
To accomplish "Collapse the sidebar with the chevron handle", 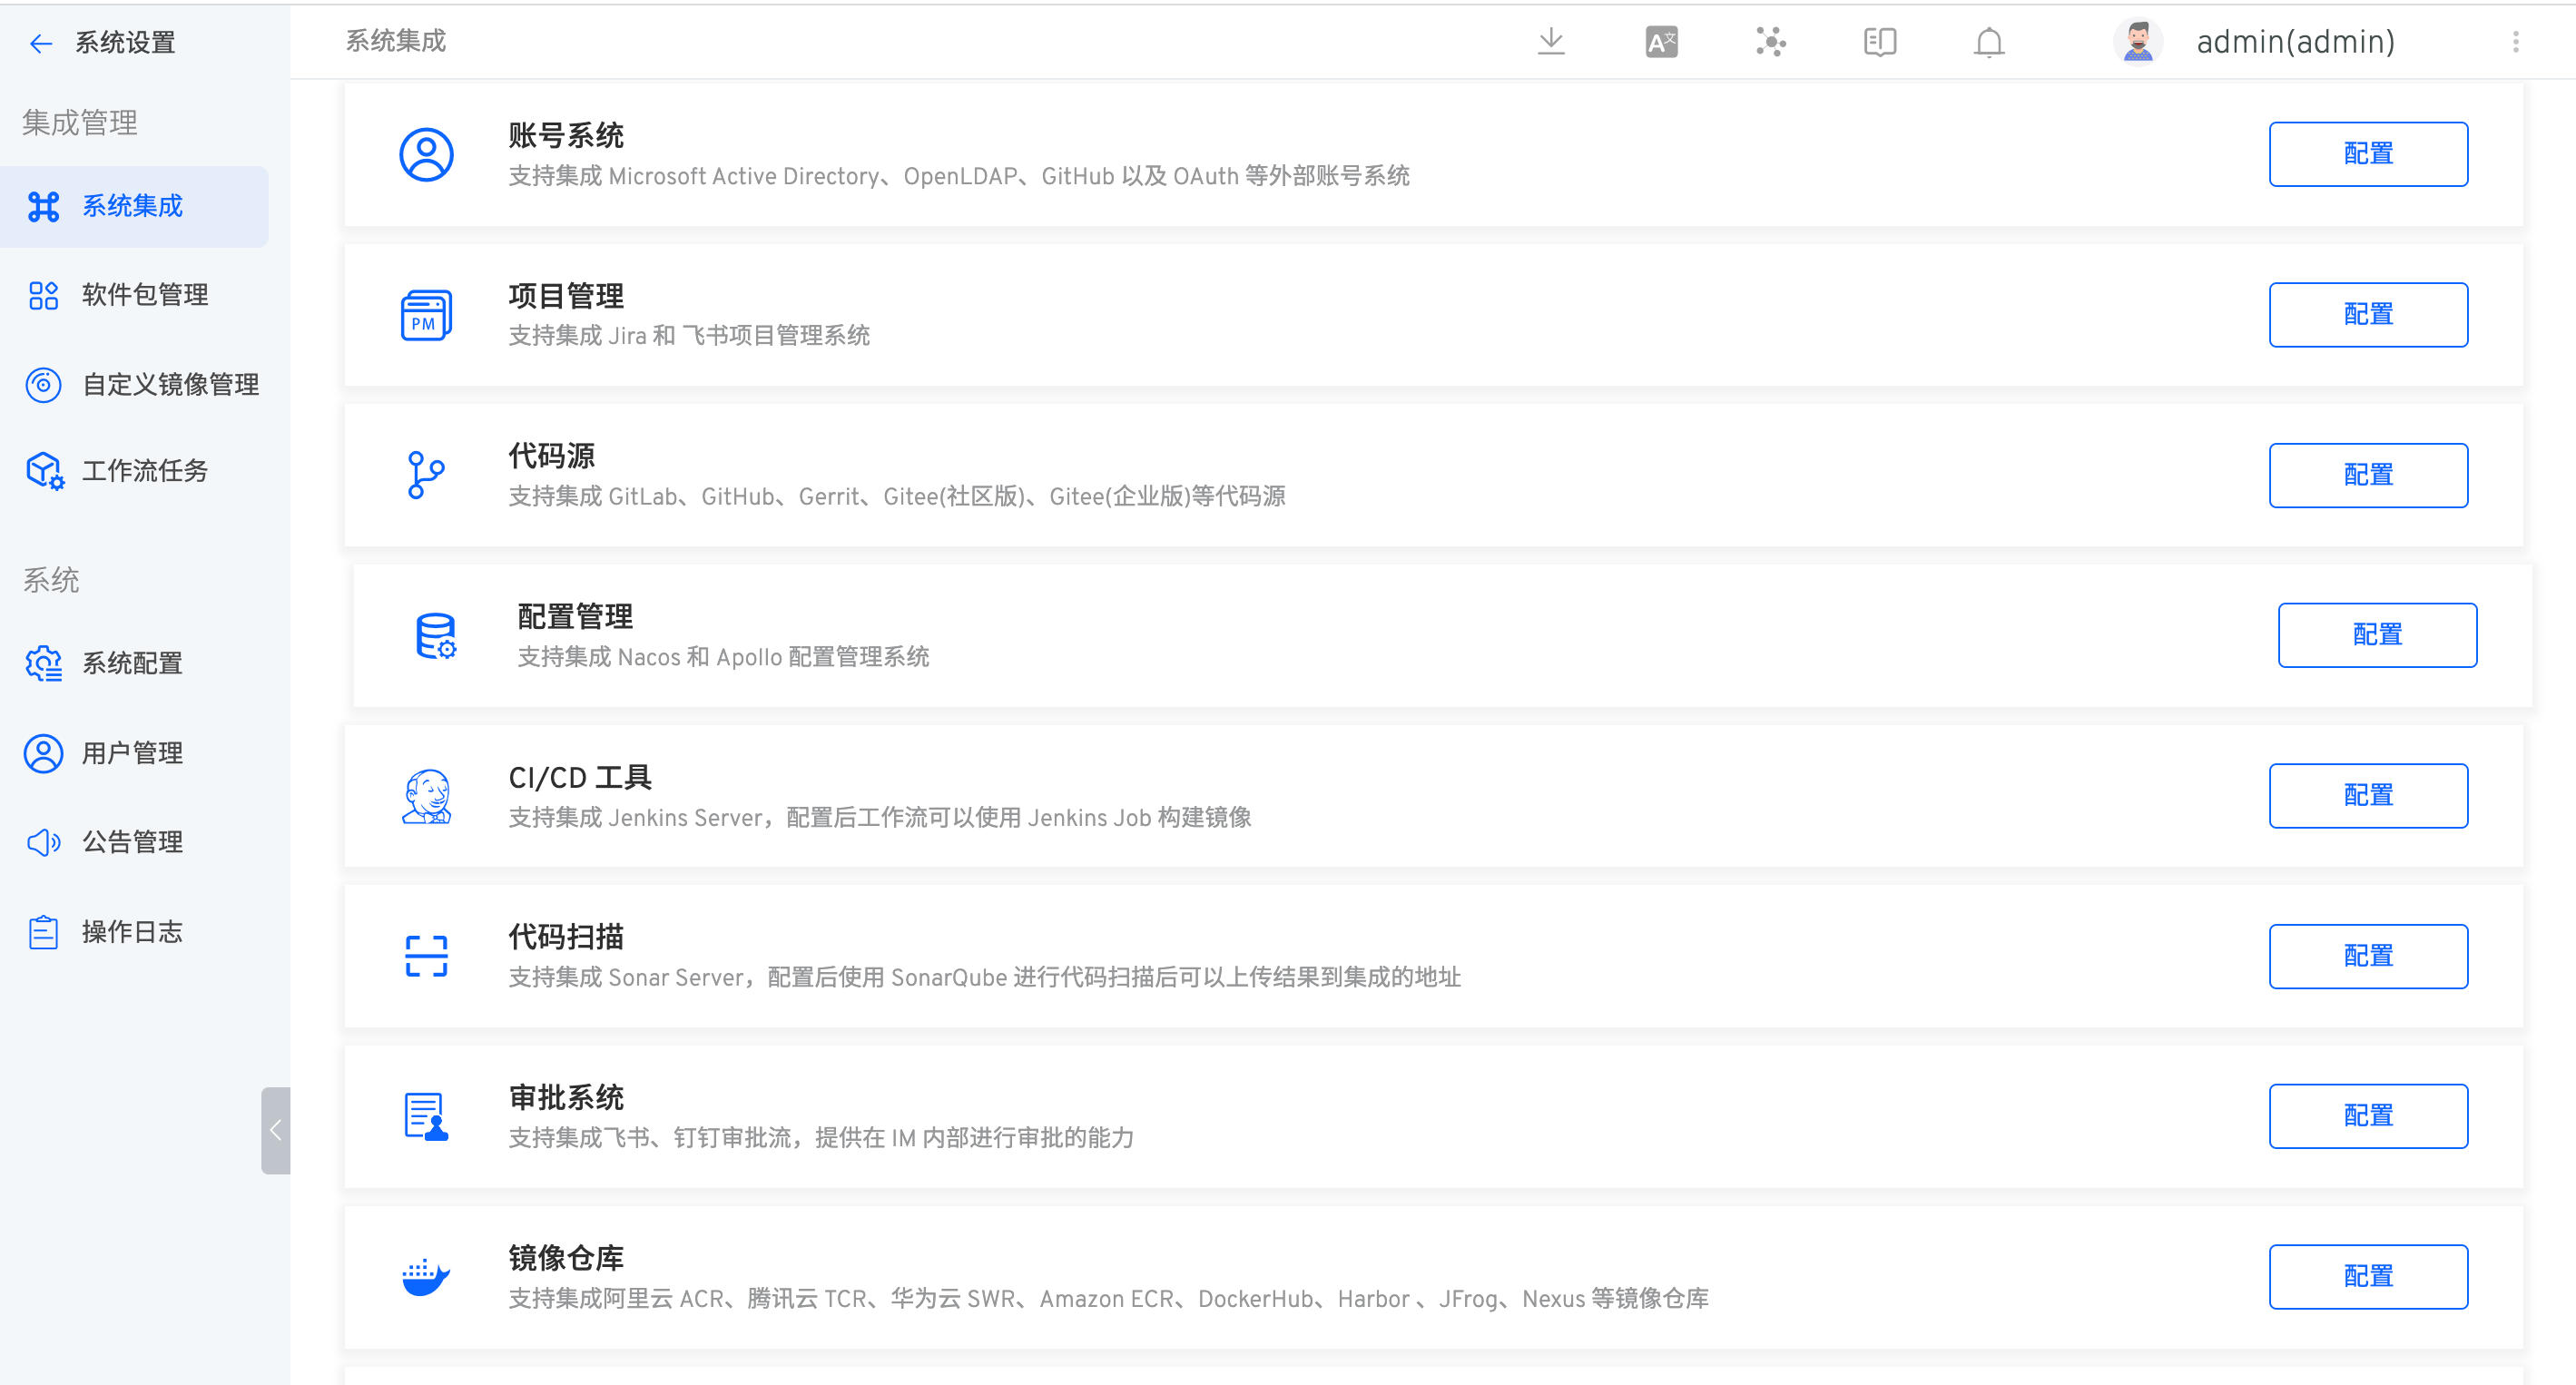I will [x=276, y=1130].
